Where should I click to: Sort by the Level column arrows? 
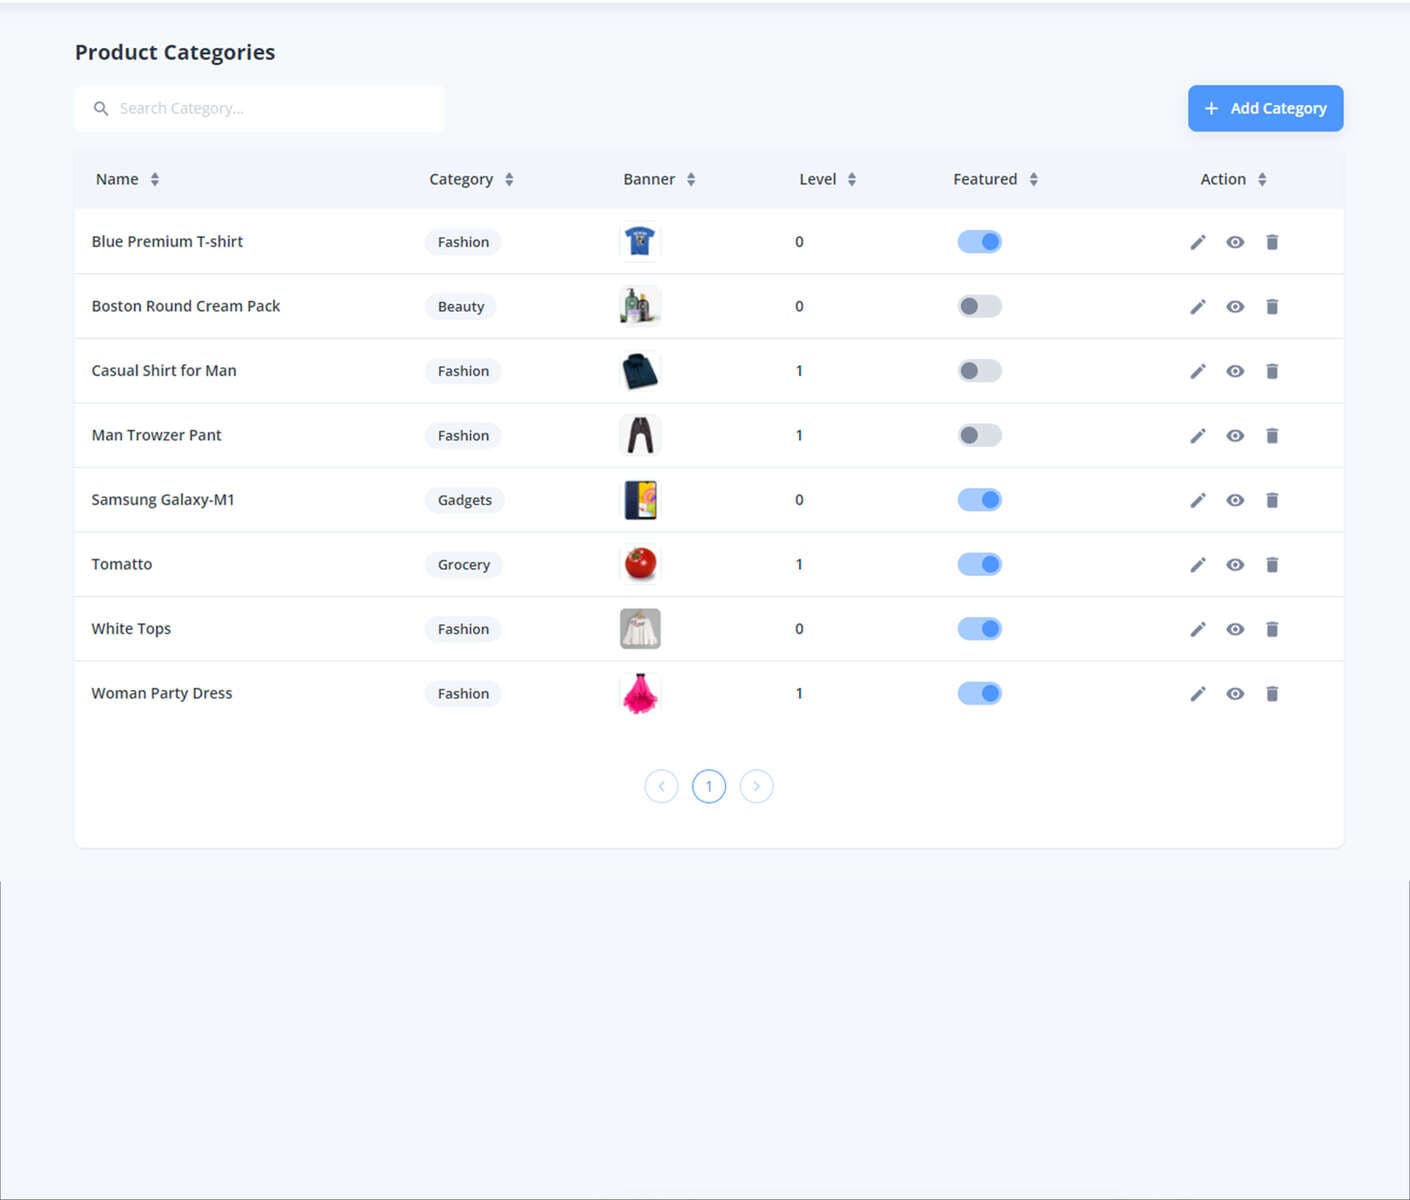(852, 179)
